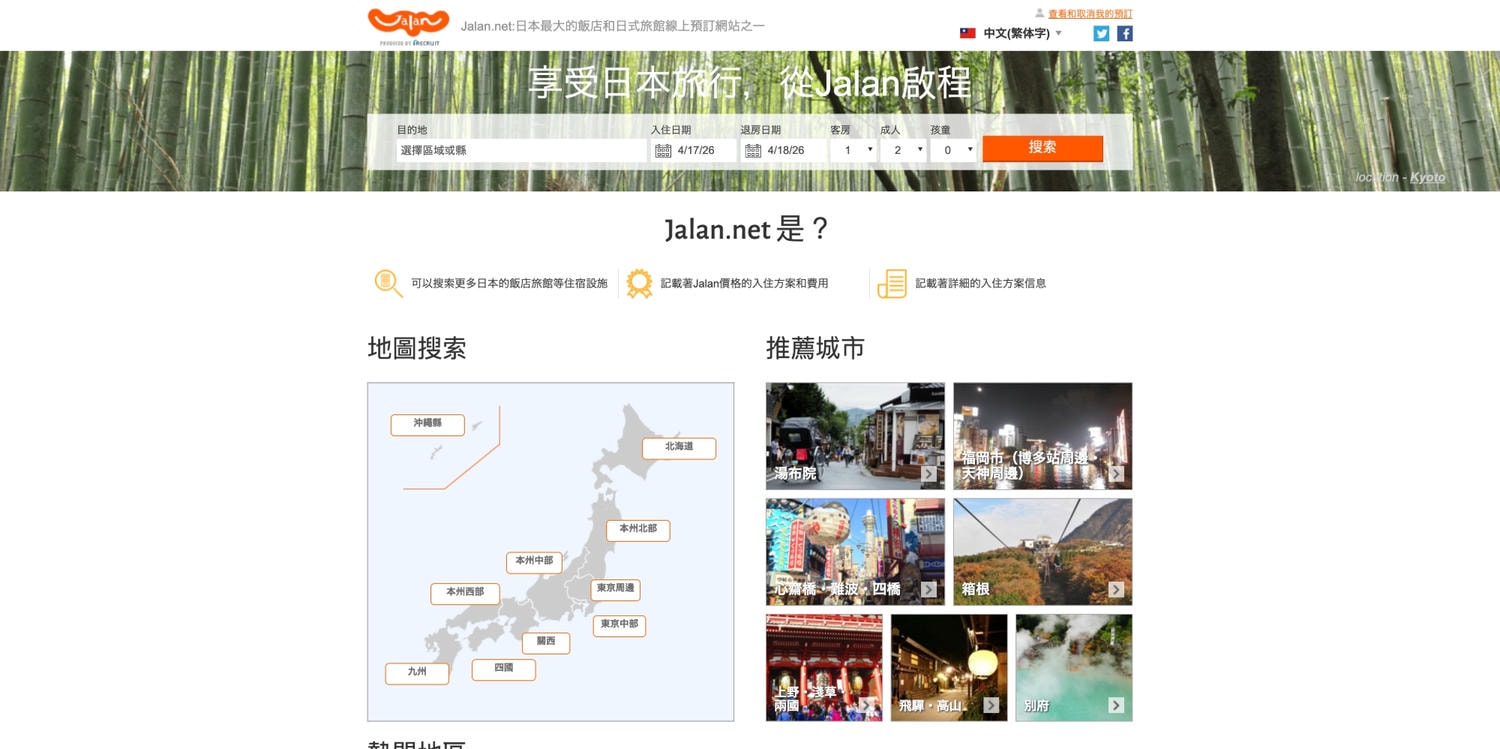The height and width of the screenshot is (749, 1500).
Task: Click arrow icon on 箱根 card
Action: (x=1116, y=590)
